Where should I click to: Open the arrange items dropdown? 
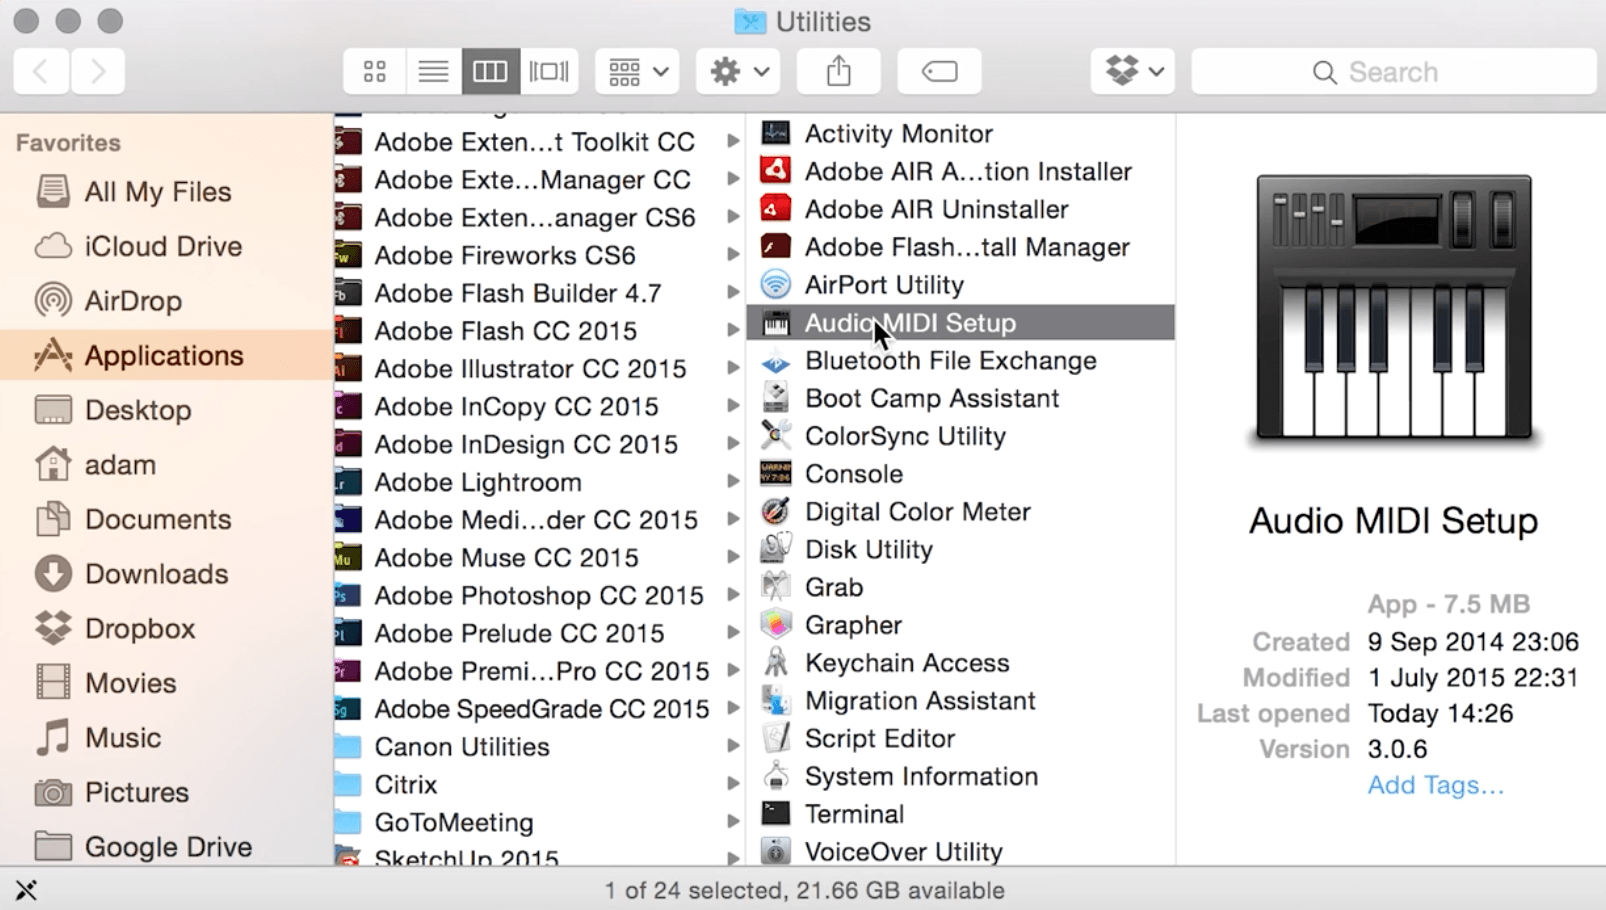[637, 71]
